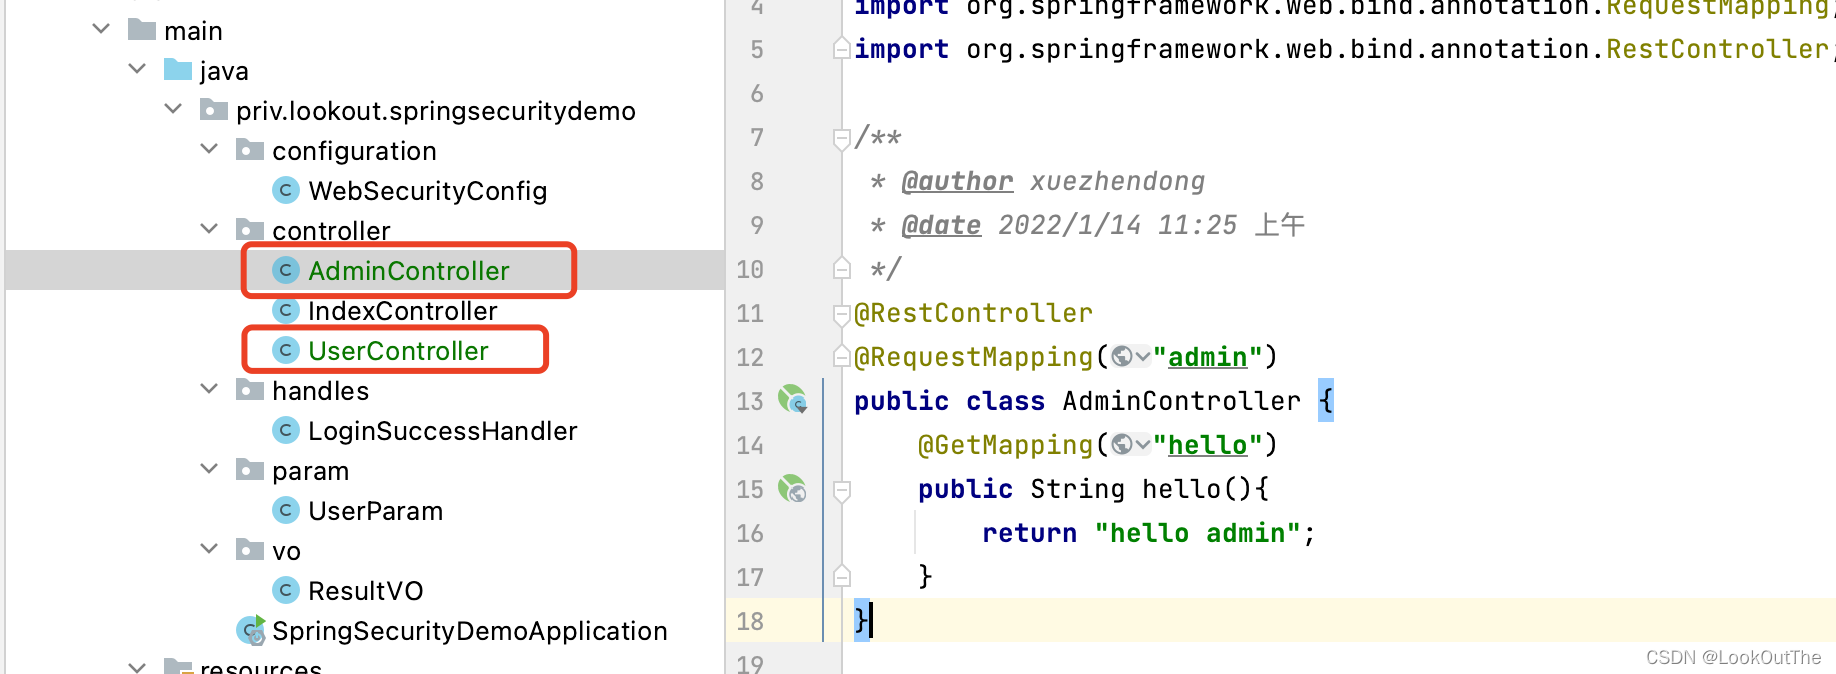Click IndexController class icon
Image resolution: width=1836 pixels, height=674 pixels.
286,310
